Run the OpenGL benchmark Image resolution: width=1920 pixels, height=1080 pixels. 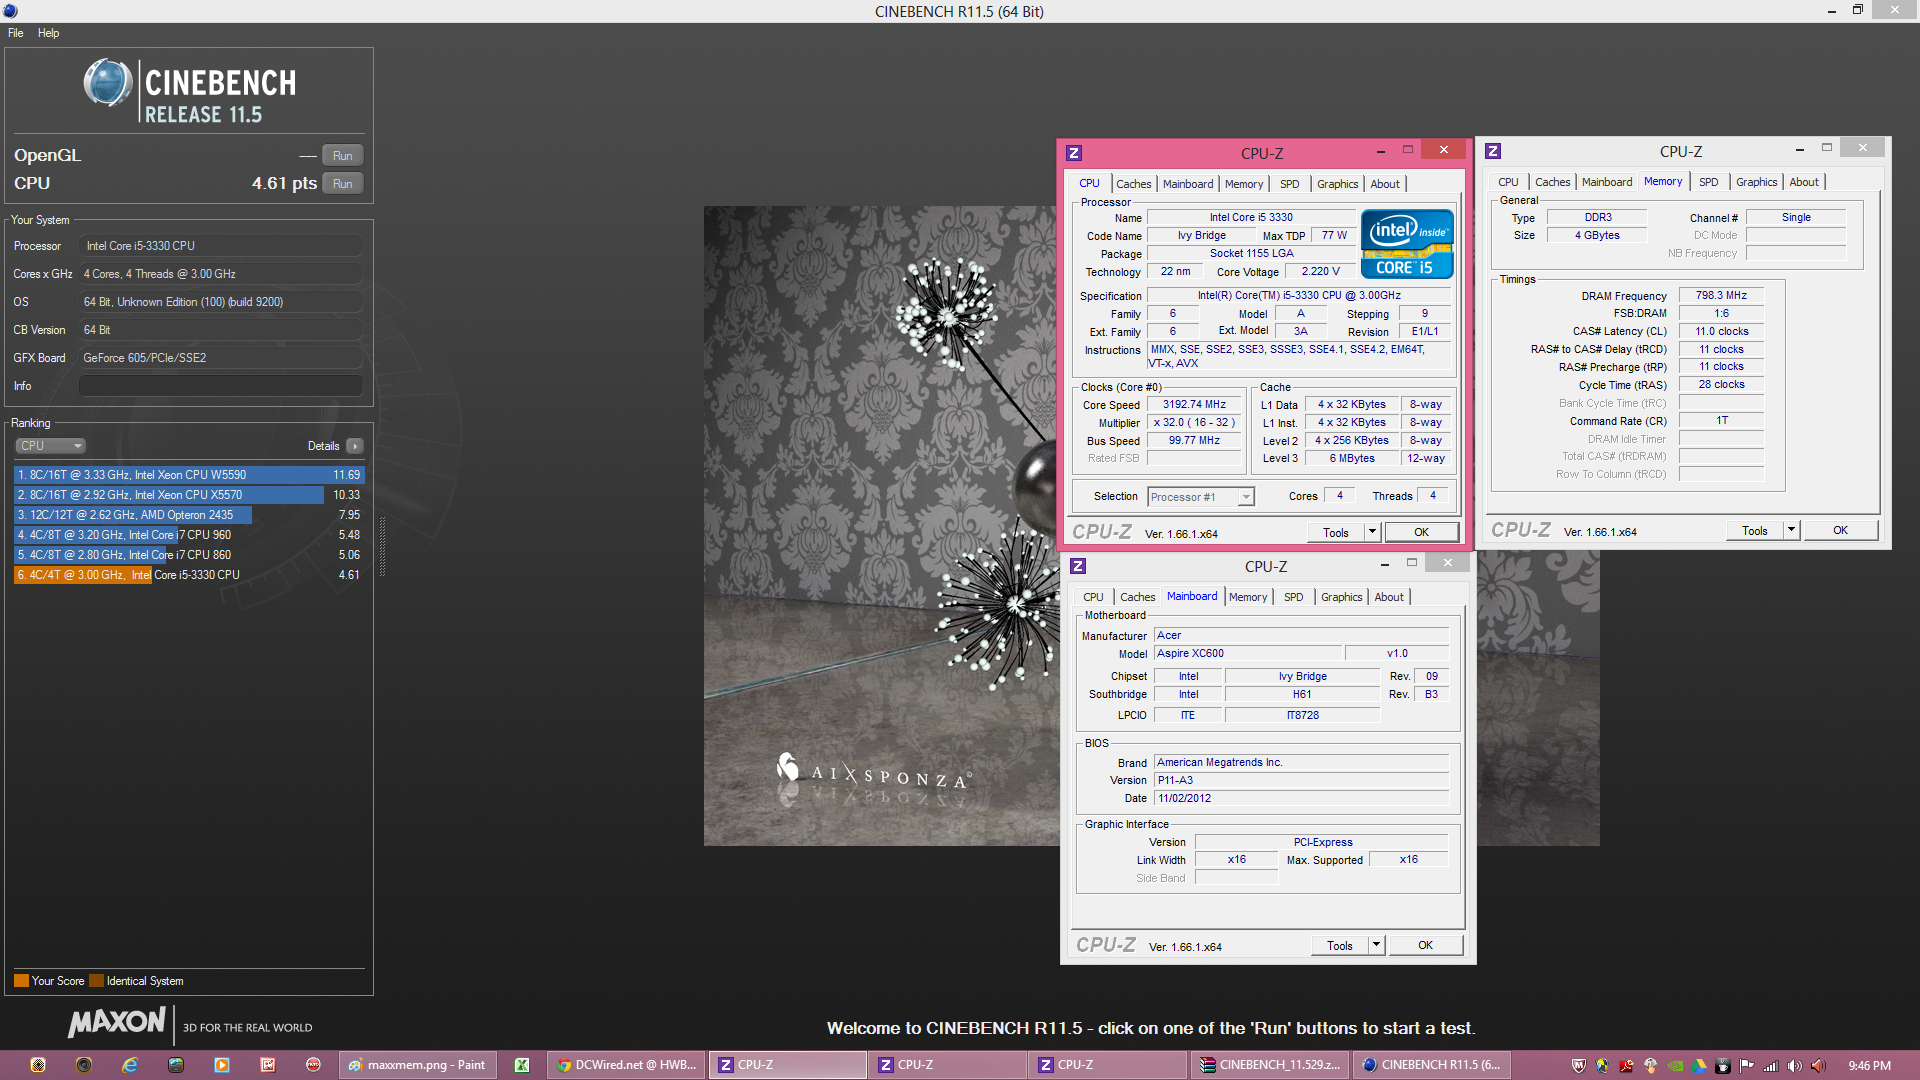click(x=343, y=156)
